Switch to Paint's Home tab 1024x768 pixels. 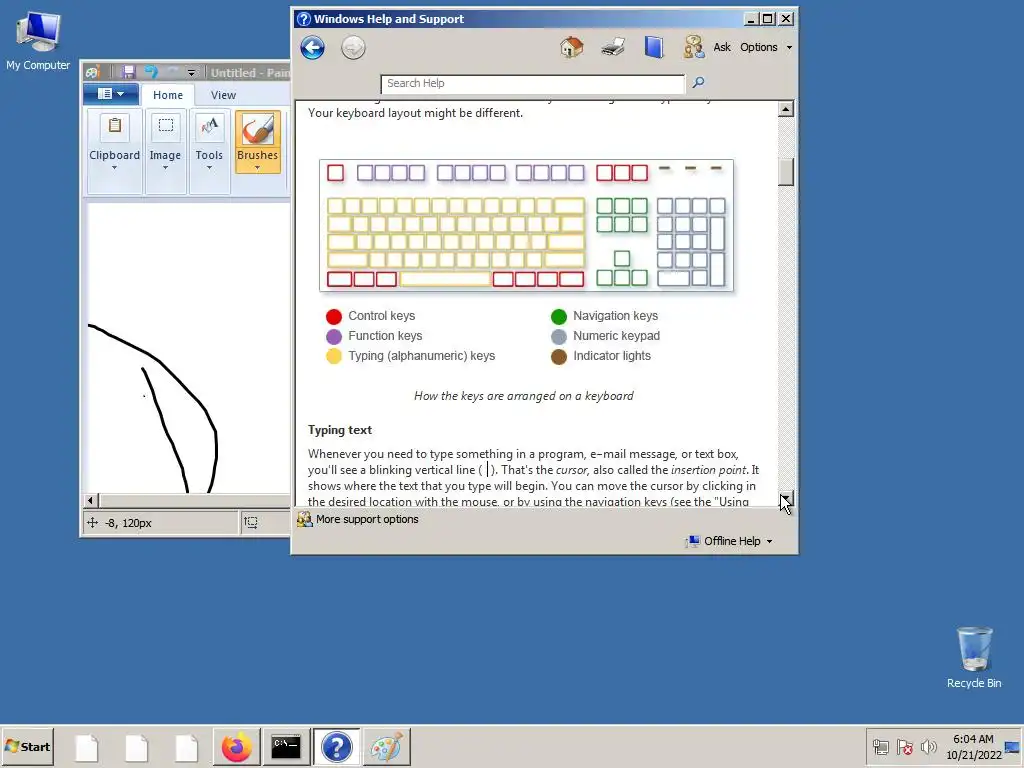point(168,95)
